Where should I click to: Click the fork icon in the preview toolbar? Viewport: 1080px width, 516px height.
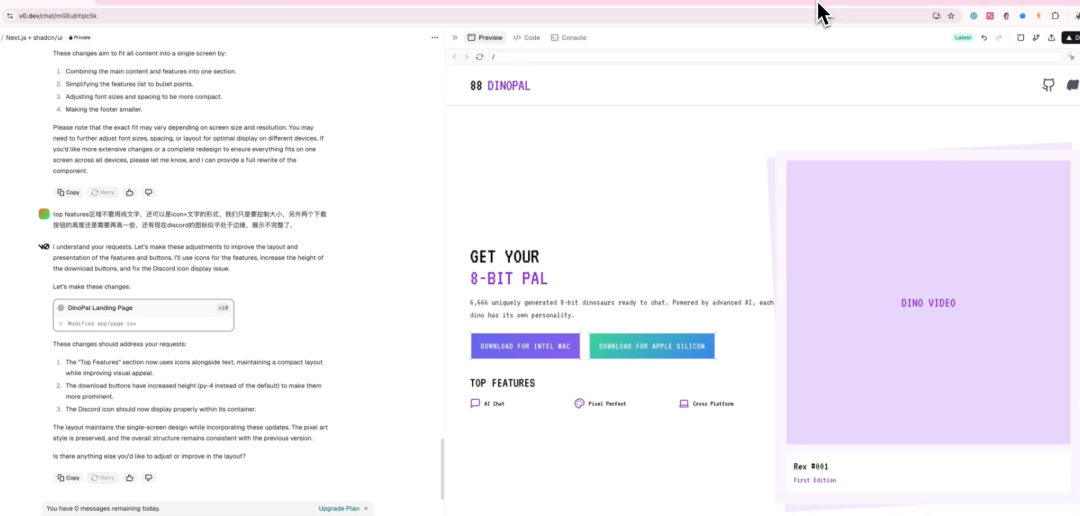1035,38
